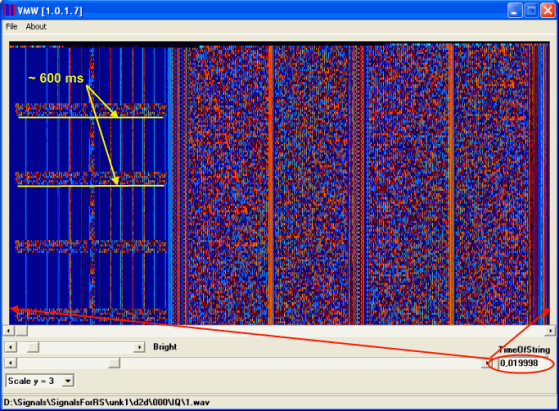Click the Bright slider track right of thumb
Screen dimensions: 559x411
(x=86, y=347)
